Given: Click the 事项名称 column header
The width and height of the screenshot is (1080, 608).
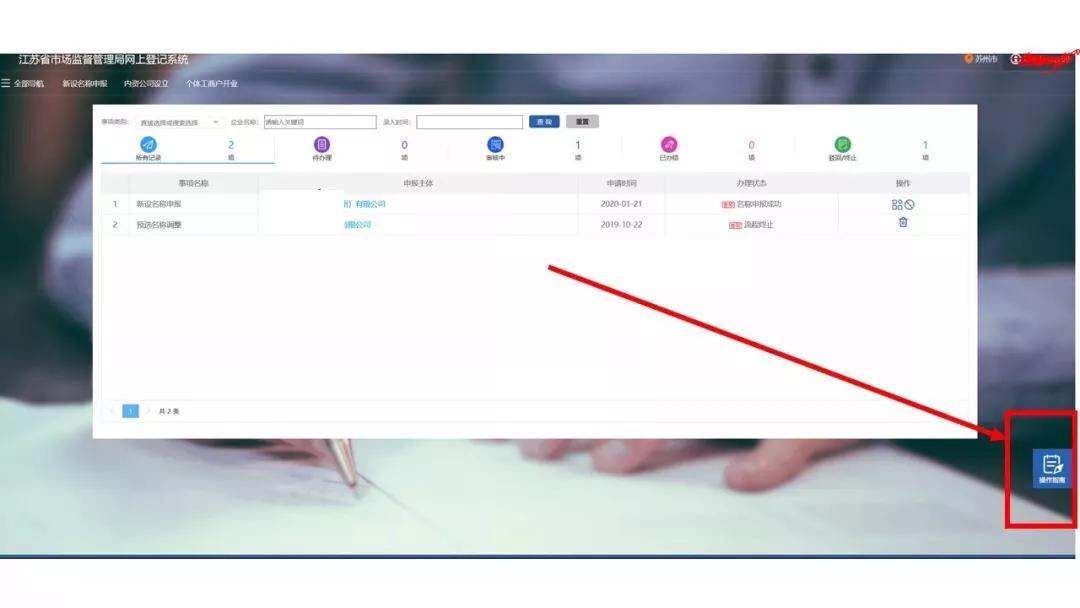Looking at the screenshot, I should pos(194,183).
